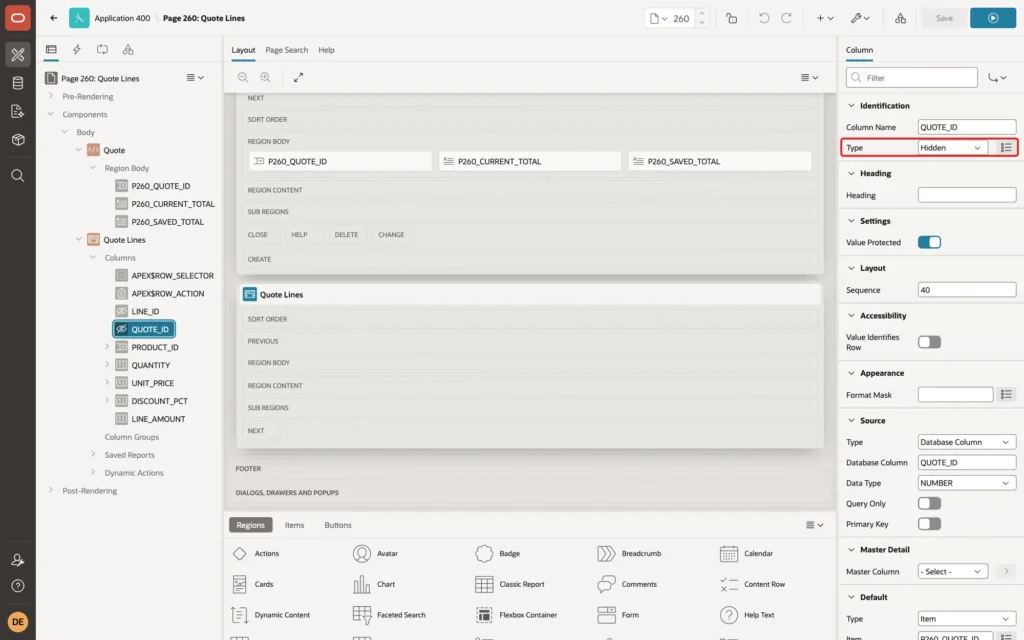The width and height of the screenshot is (1024, 640).
Task: Open the Help tab
Action: coord(326,50)
